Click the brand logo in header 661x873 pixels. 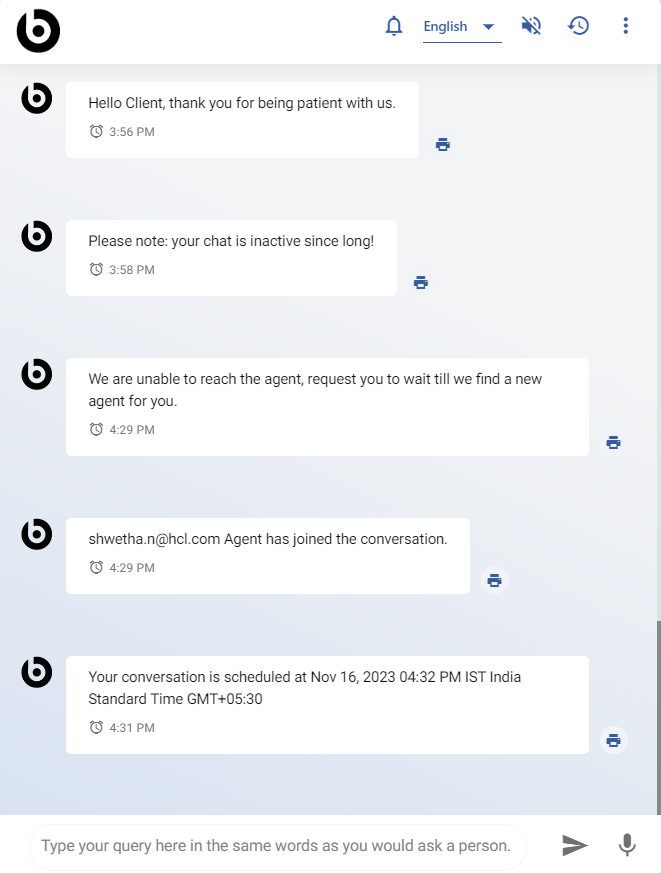point(38,31)
